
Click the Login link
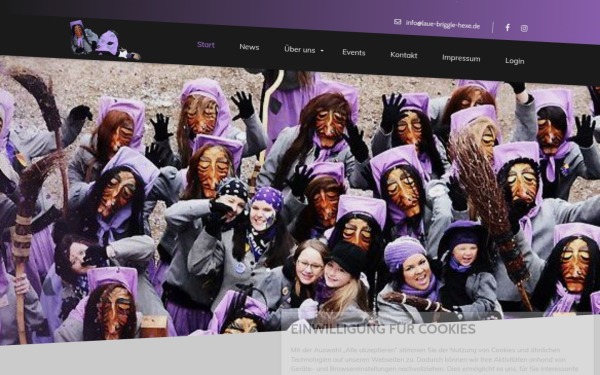[x=515, y=61]
